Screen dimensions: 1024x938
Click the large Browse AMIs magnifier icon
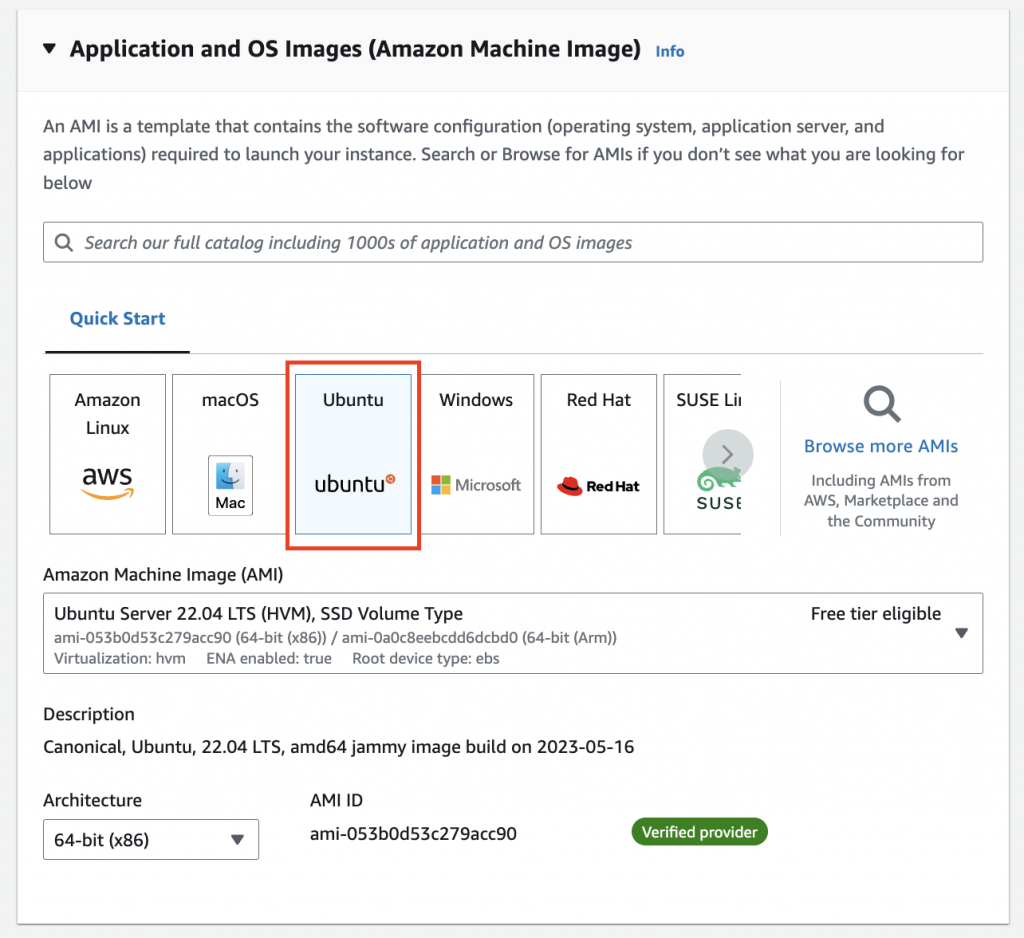click(x=882, y=404)
